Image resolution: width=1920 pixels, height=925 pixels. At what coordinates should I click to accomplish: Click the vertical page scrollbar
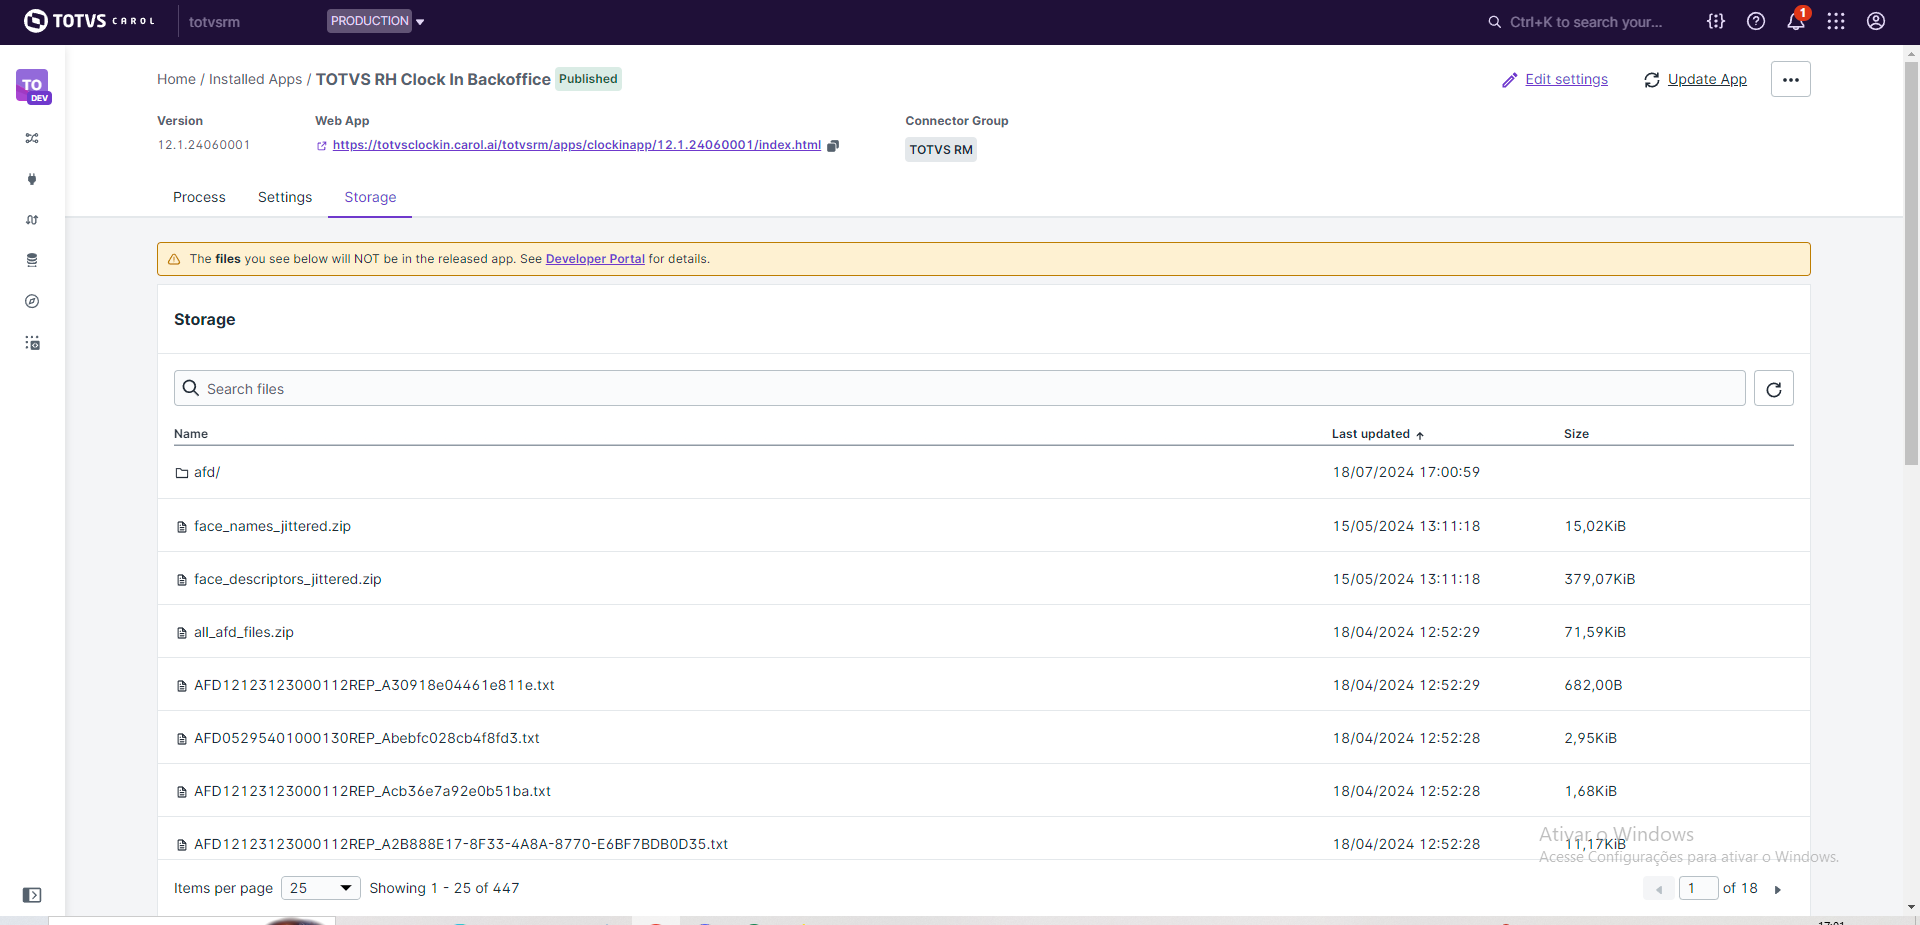pyautogui.click(x=1912, y=265)
